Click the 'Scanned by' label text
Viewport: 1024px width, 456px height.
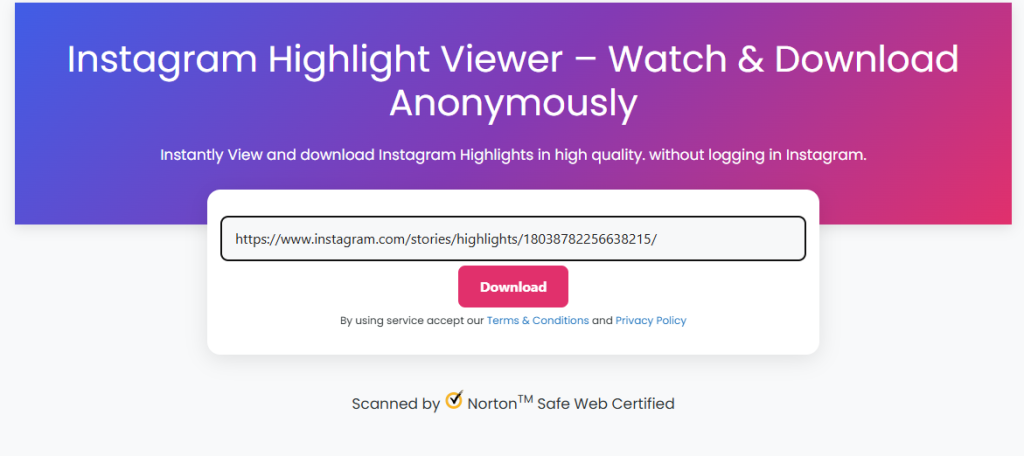click(396, 404)
